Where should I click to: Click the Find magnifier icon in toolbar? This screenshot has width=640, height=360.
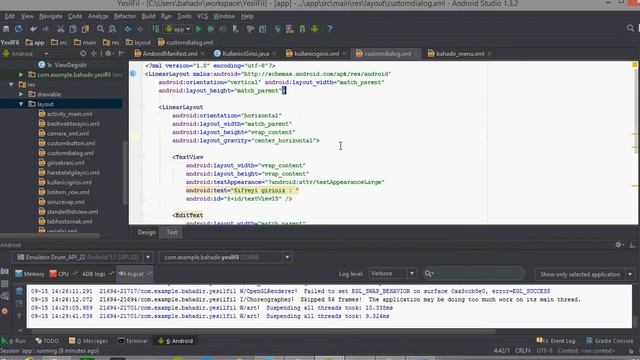pos(100,29)
